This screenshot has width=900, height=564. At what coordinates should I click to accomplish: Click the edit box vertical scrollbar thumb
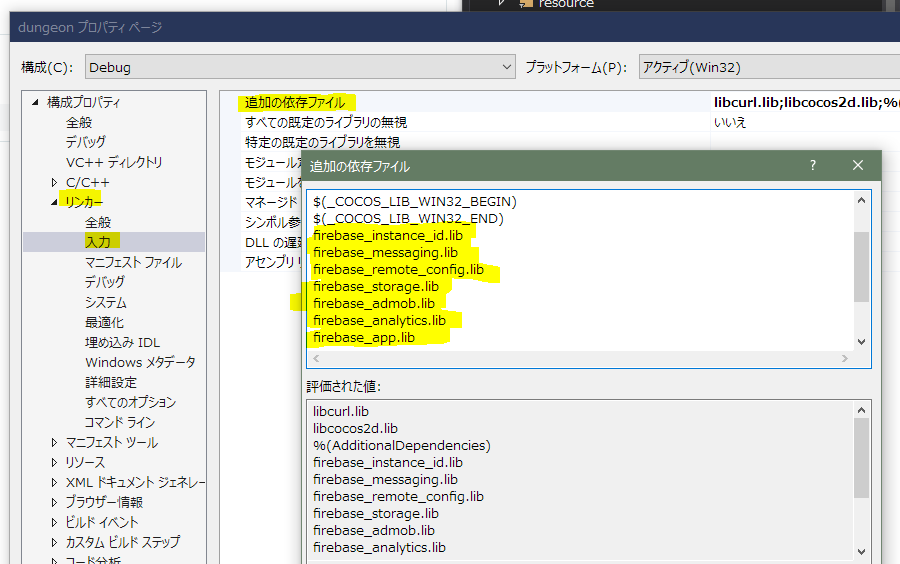[x=861, y=267]
